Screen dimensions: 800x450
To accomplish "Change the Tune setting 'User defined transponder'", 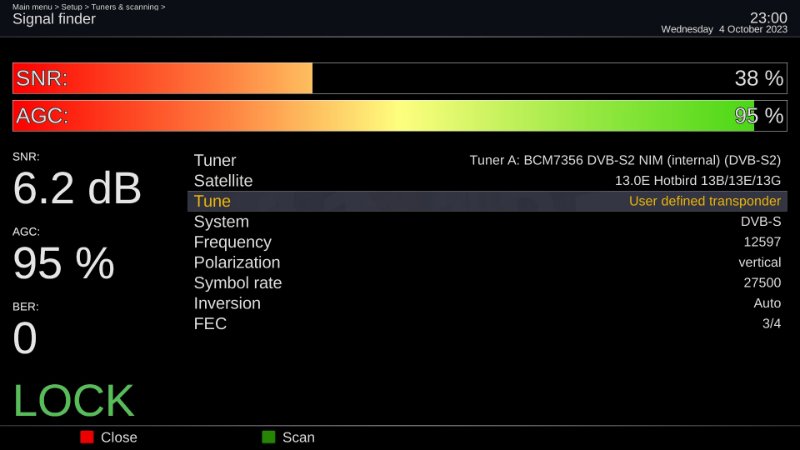I will pos(704,201).
